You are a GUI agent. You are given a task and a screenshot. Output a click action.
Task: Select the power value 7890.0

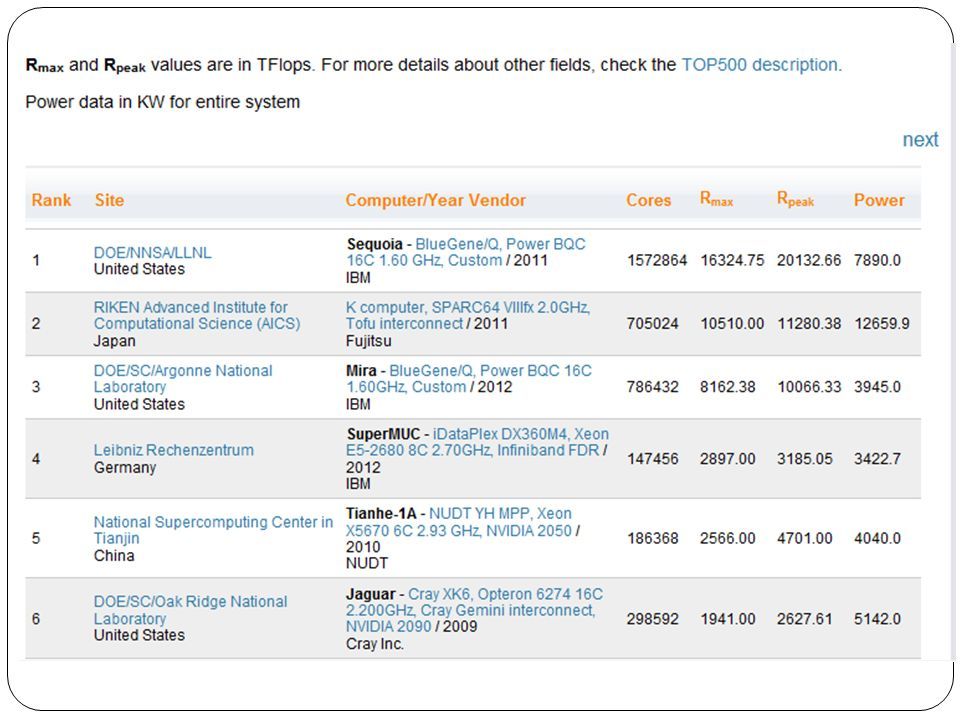tap(877, 260)
